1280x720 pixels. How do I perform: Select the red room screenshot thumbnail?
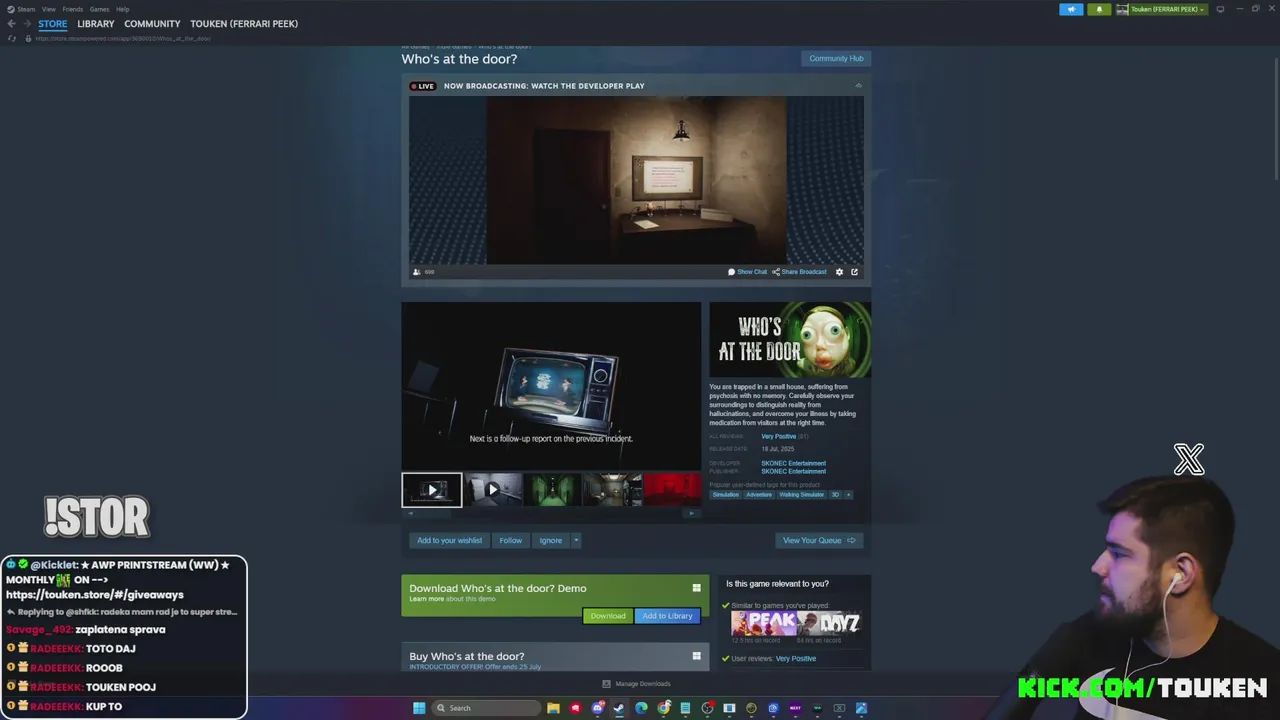coord(673,490)
